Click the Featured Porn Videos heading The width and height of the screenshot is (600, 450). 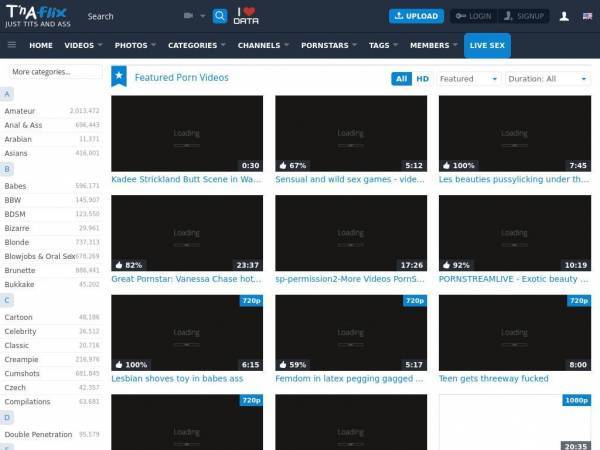(x=181, y=78)
